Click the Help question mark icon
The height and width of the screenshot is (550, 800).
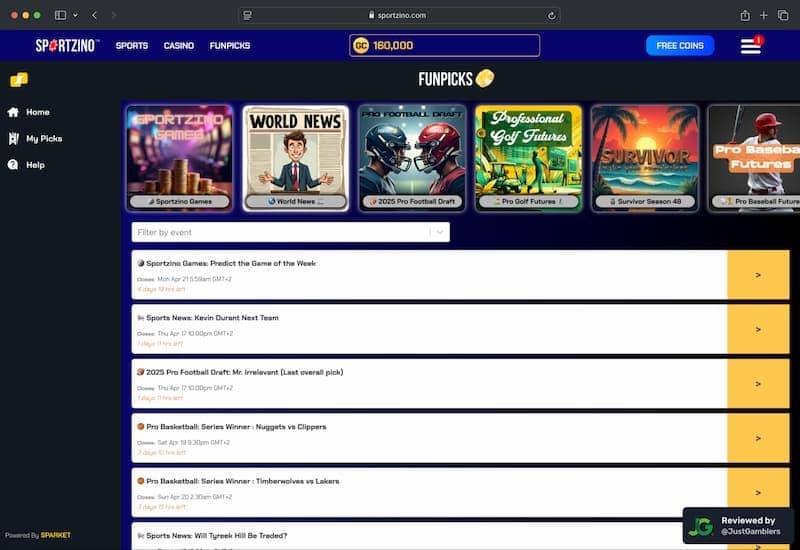(x=13, y=165)
